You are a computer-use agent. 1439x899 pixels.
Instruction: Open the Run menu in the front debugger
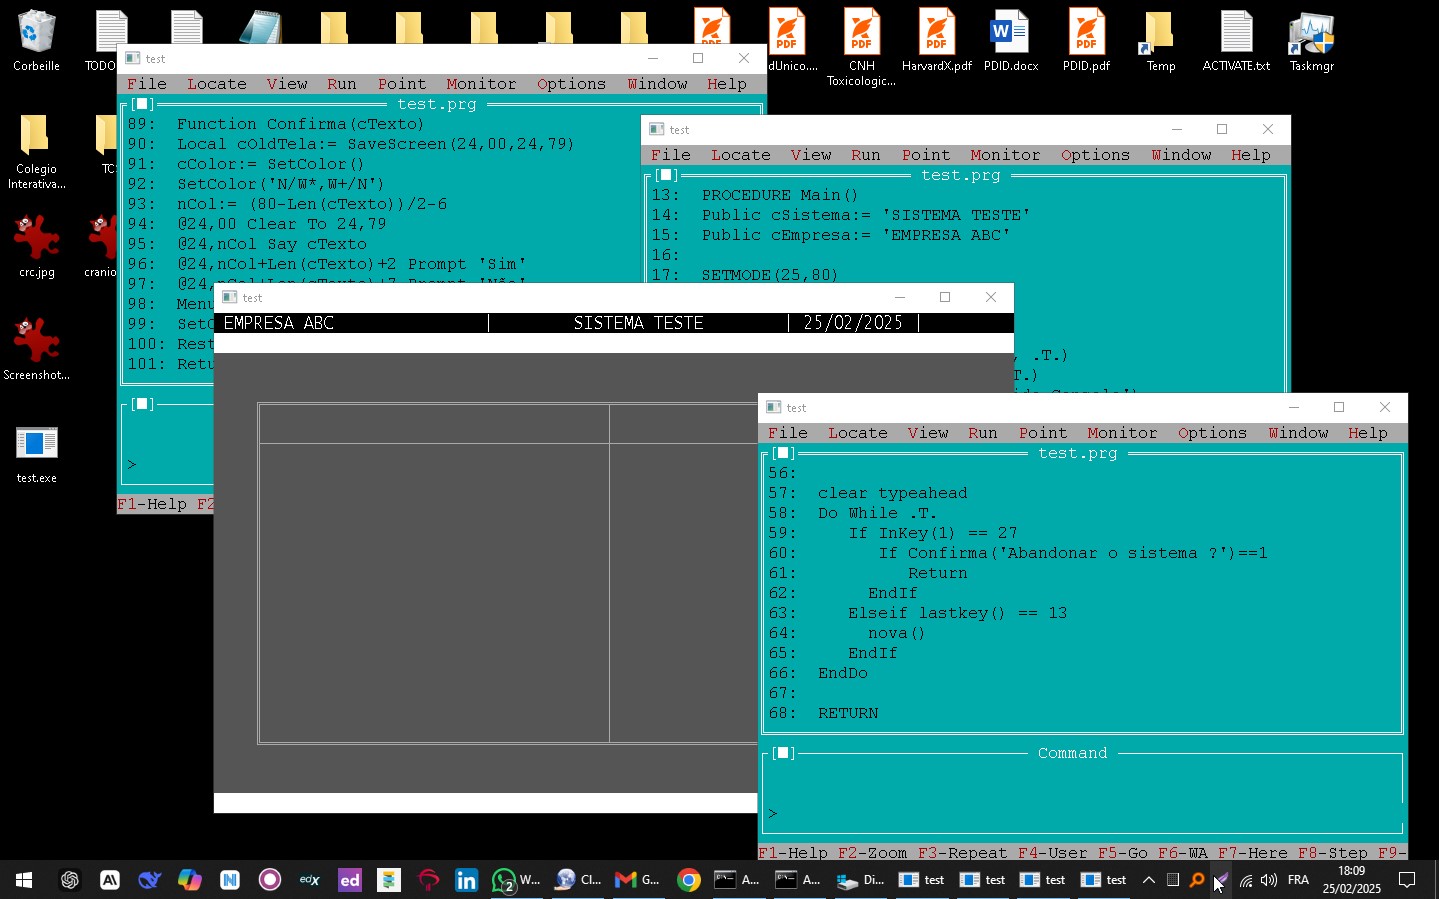point(982,433)
